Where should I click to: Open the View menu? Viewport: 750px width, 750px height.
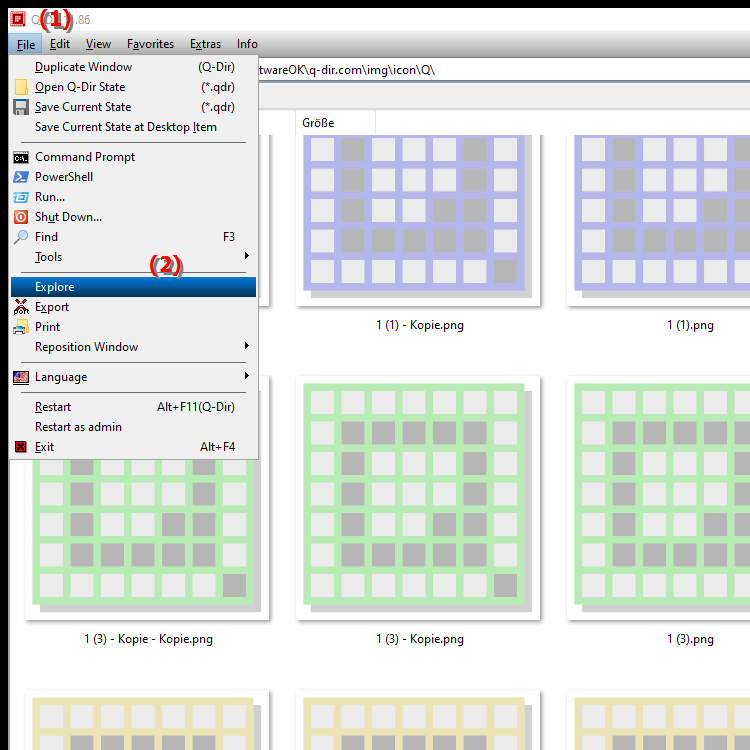(x=98, y=44)
